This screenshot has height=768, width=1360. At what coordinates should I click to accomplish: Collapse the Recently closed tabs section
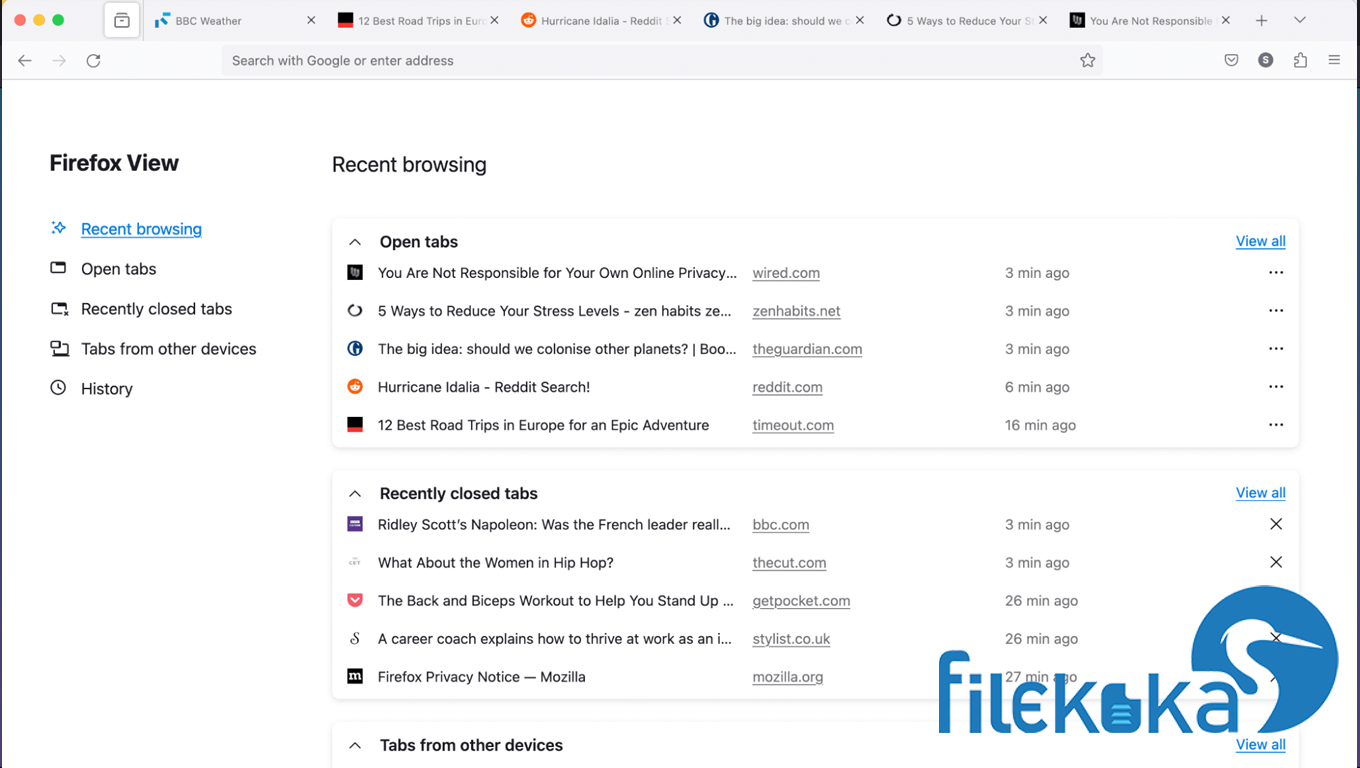355,494
